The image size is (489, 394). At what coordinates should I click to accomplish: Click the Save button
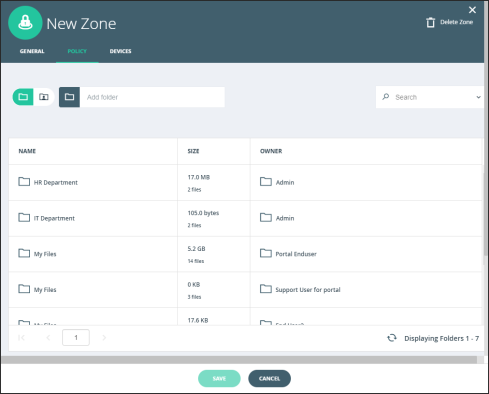(x=219, y=379)
